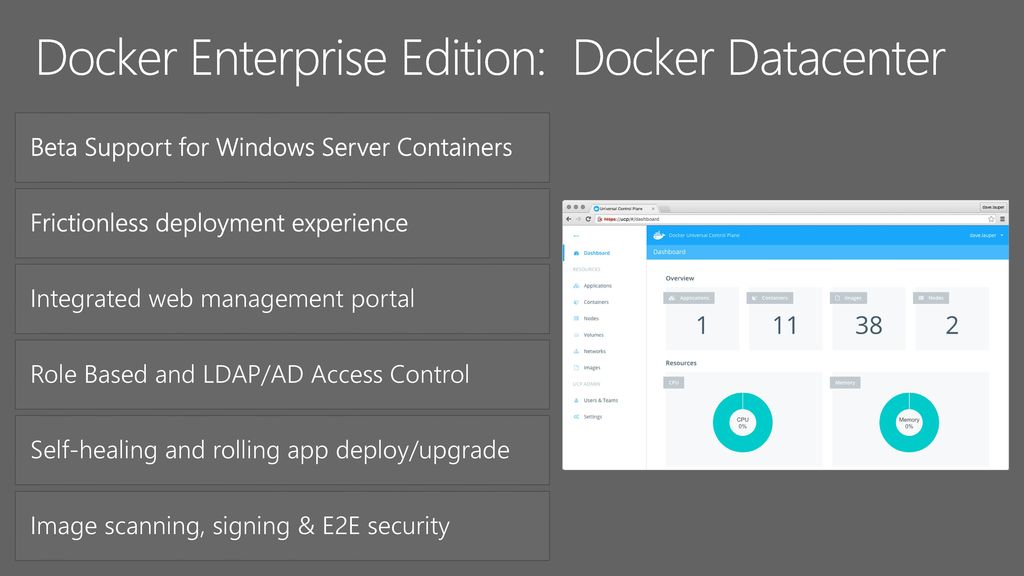
Task: Open the browser hamburger menu
Action: [1002, 219]
